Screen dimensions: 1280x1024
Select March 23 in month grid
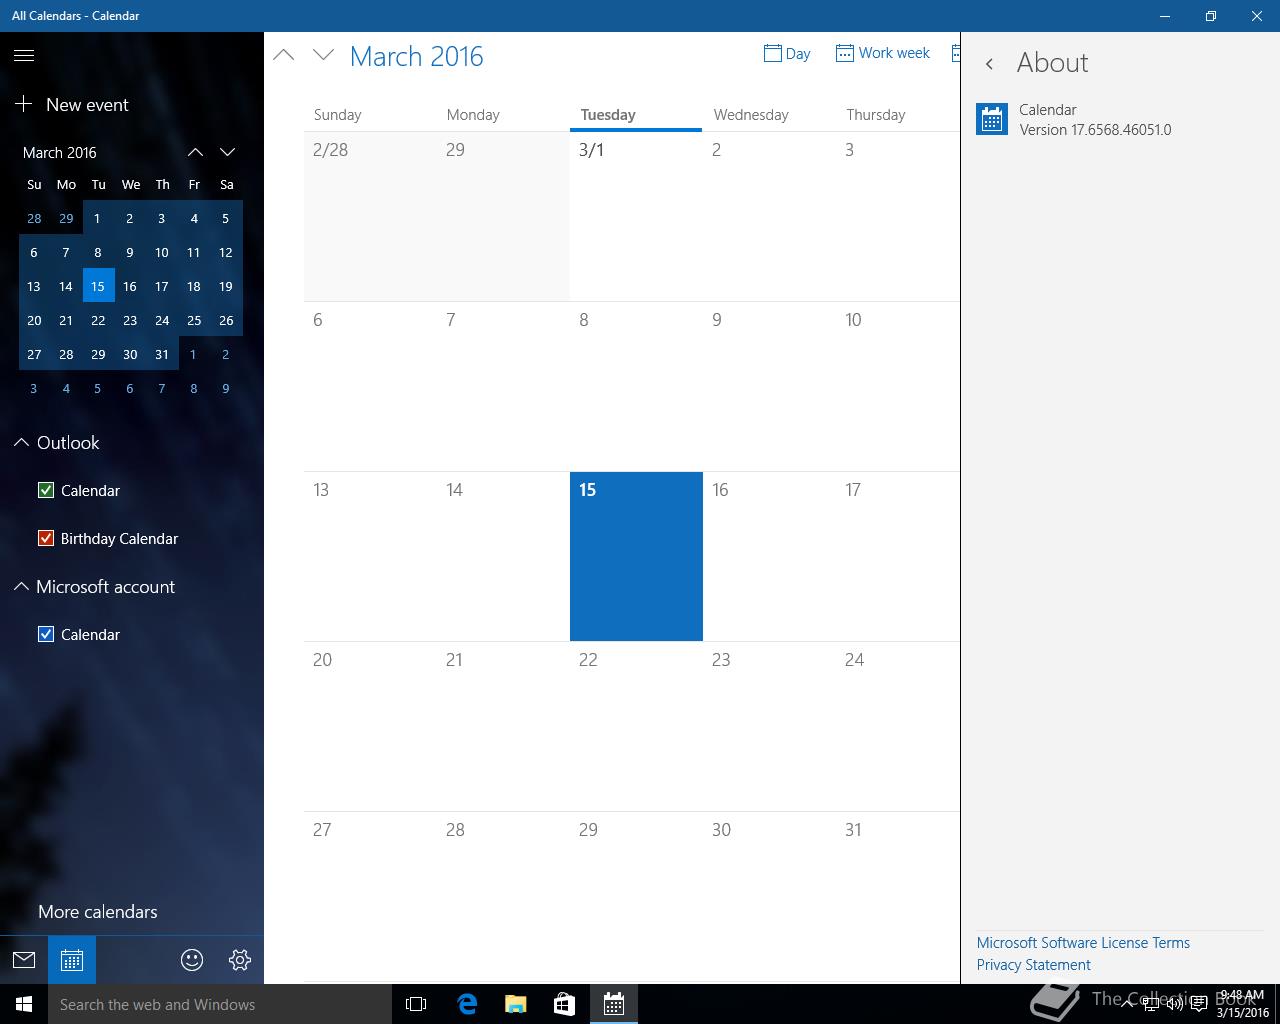click(769, 726)
